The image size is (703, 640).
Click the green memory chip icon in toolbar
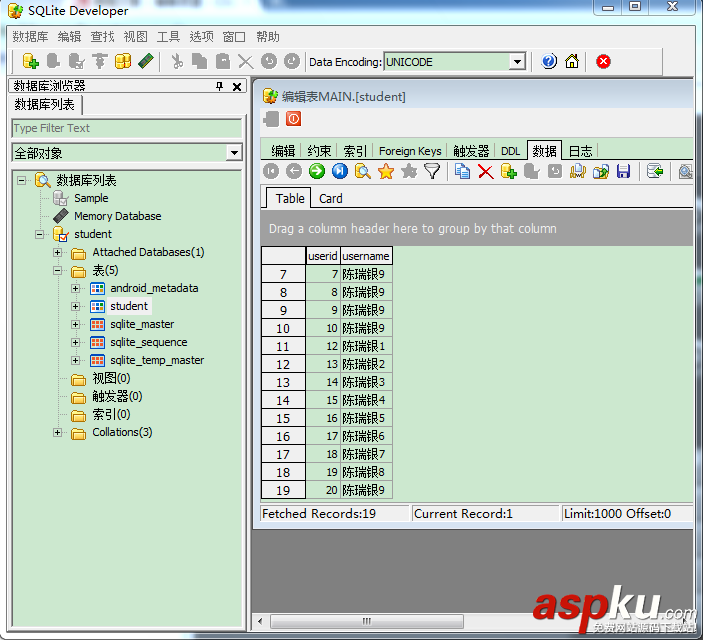pyautogui.click(x=146, y=61)
